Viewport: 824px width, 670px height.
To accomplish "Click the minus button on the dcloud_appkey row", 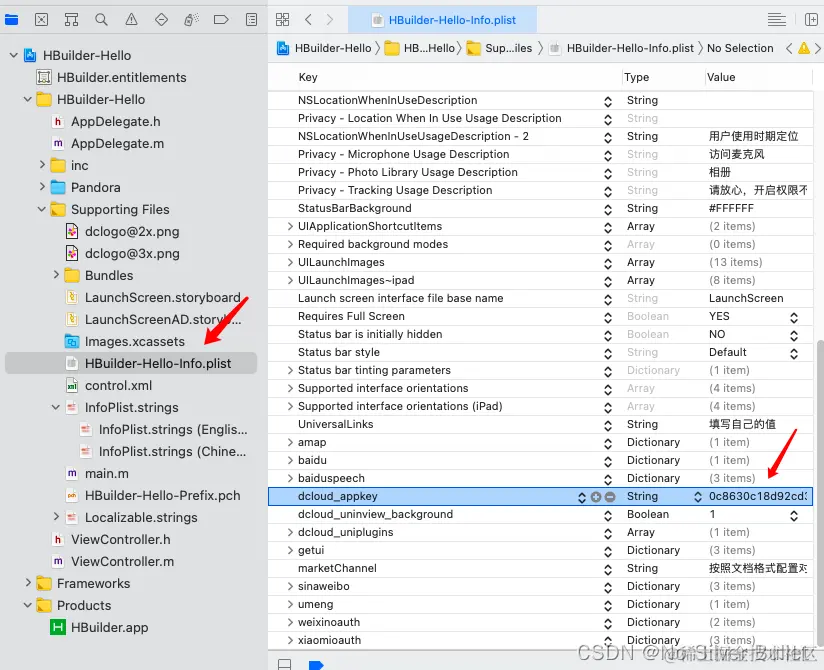I will pyautogui.click(x=610, y=497).
